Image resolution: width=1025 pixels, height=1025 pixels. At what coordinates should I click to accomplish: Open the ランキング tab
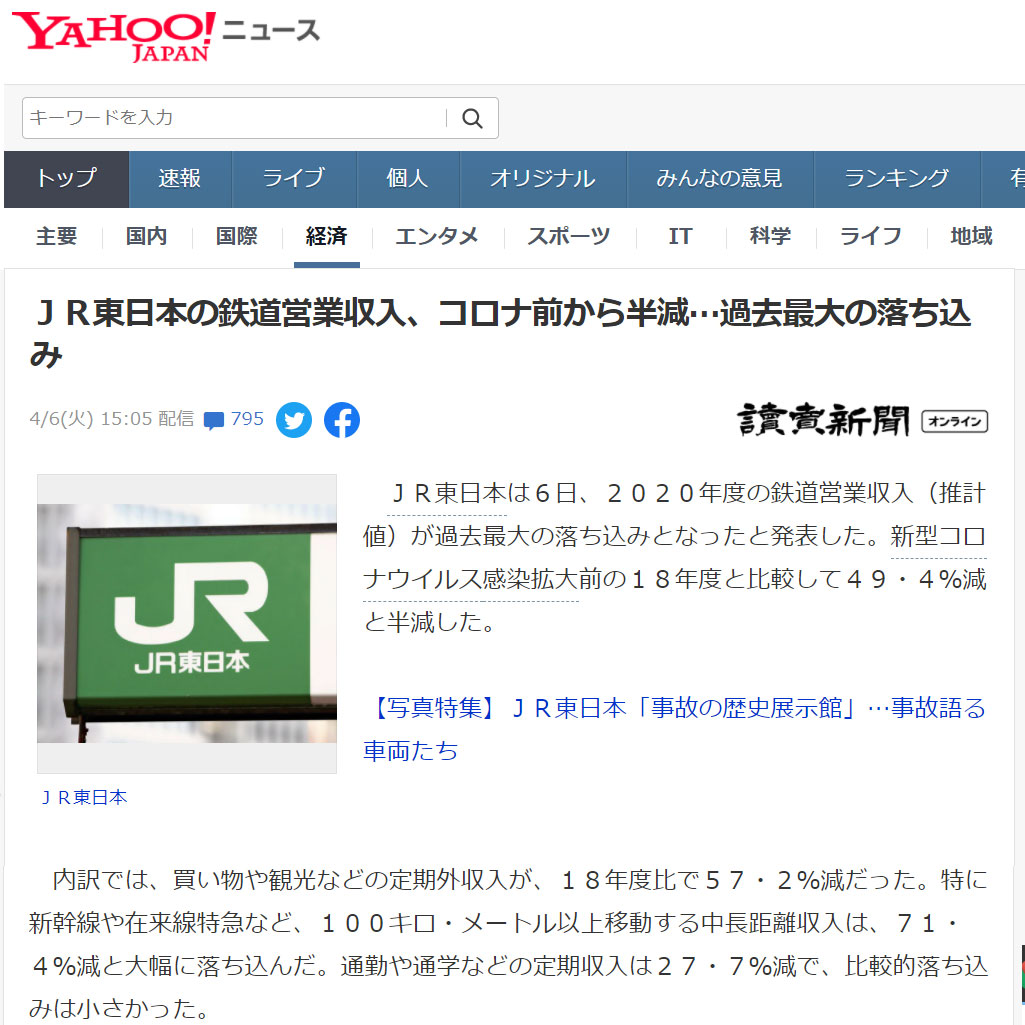[x=897, y=178]
